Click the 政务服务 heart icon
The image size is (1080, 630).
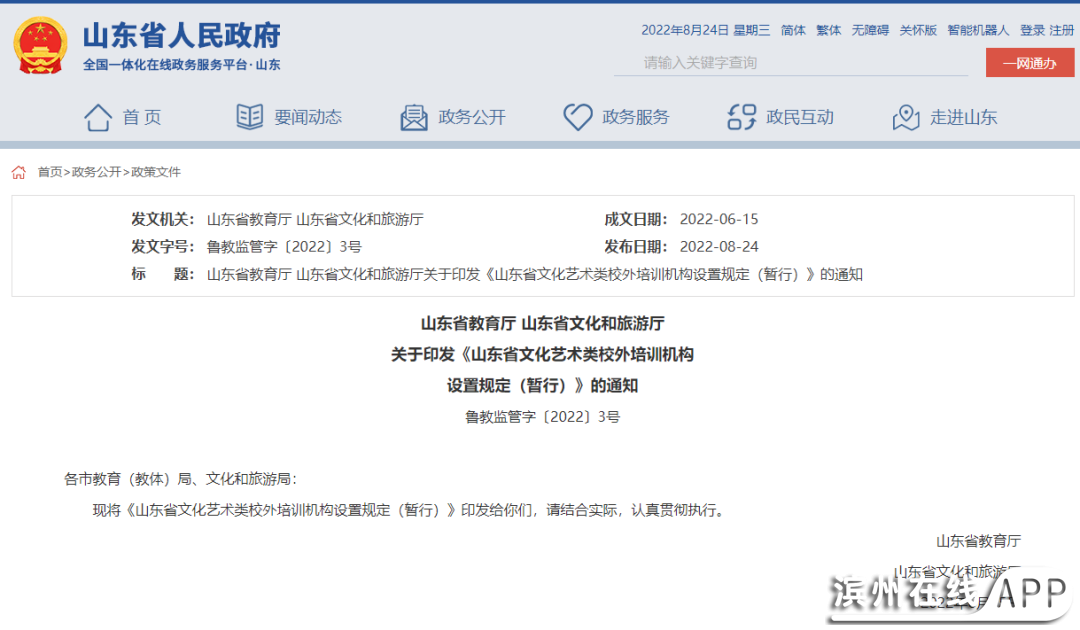tap(578, 117)
